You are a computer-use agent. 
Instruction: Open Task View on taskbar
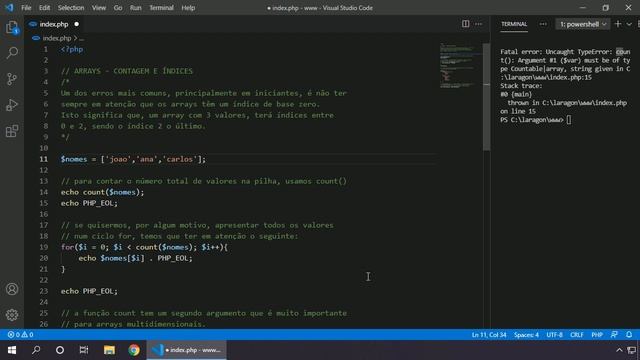[x=84, y=350]
